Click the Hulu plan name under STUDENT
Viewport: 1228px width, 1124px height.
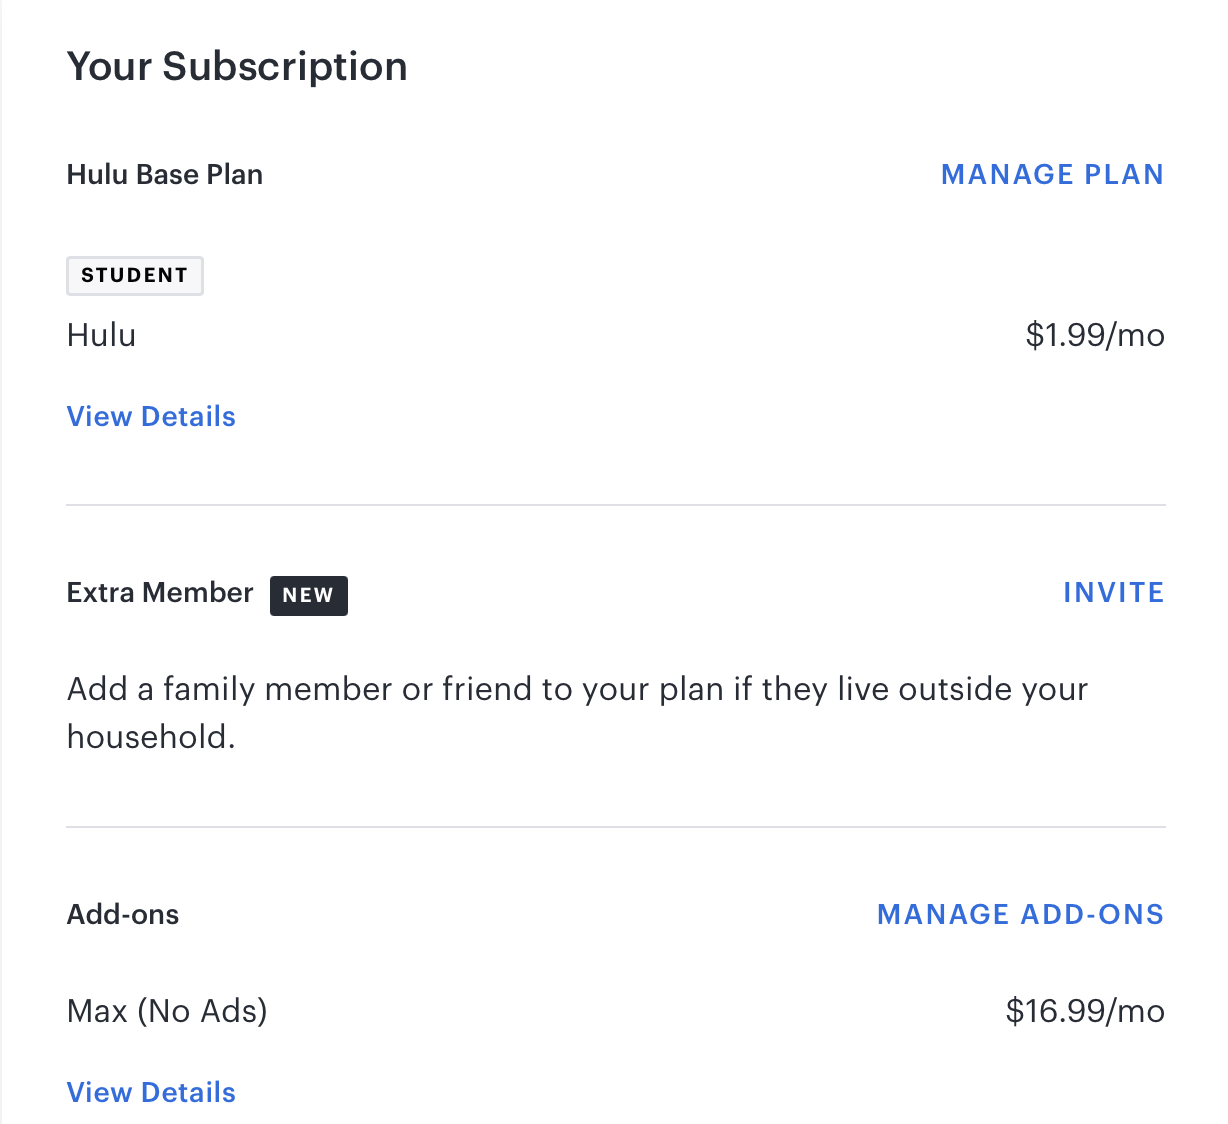click(x=101, y=335)
